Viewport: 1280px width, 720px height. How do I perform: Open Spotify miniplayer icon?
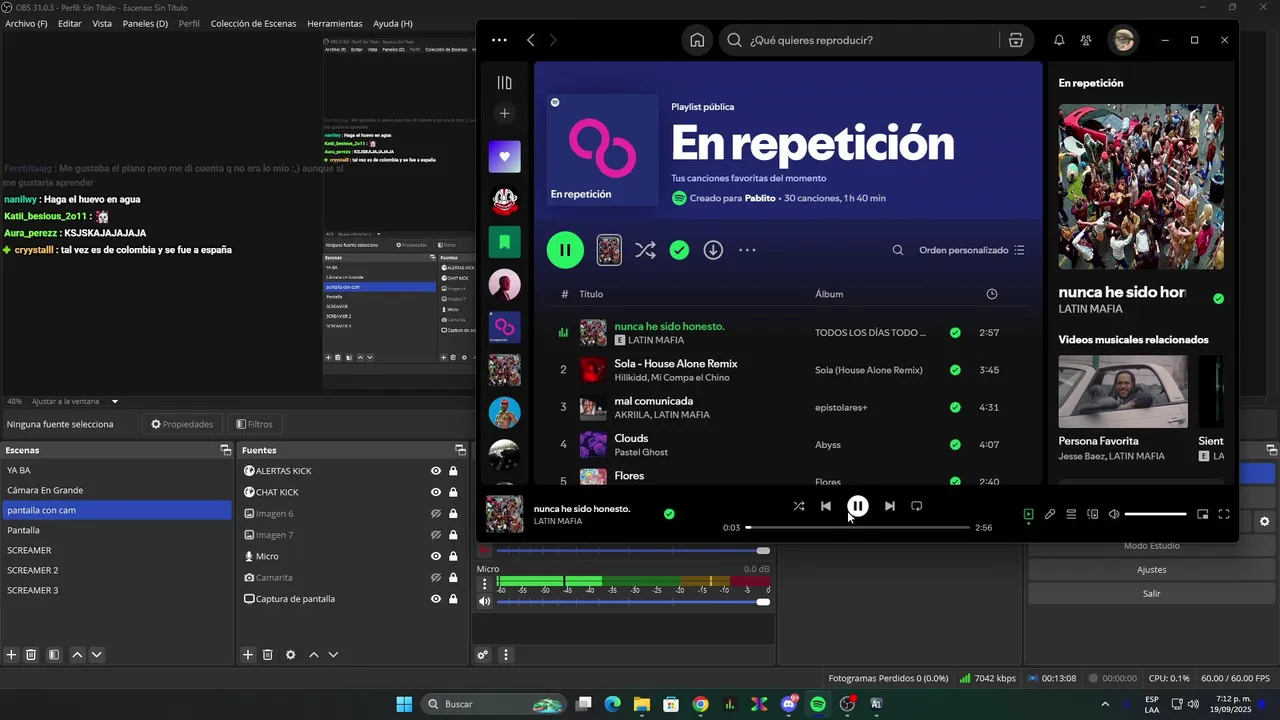coord(1203,514)
